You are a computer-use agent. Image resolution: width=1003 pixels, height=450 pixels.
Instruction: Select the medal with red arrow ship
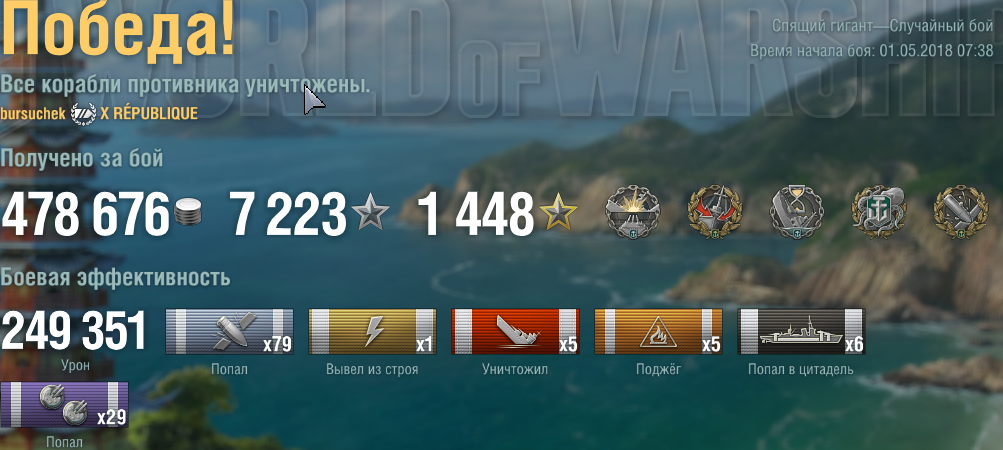pos(715,212)
